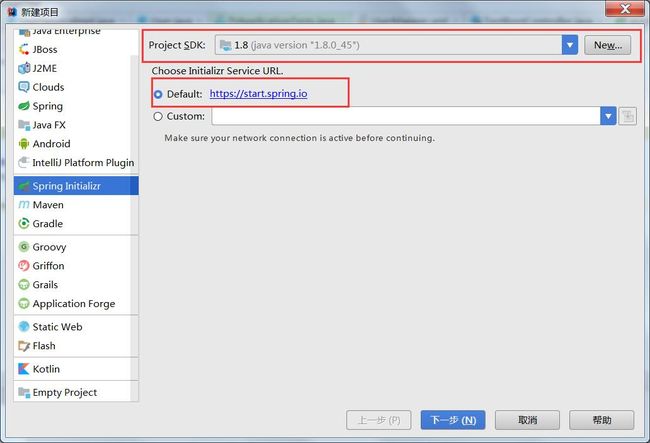The width and height of the screenshot is (650, 443).
Task: Click the Kotlin logo icon
Action: pos(24,369)
